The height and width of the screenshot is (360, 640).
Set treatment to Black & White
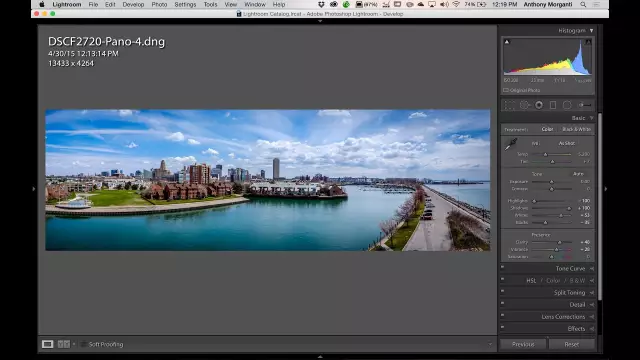point(576,129)
